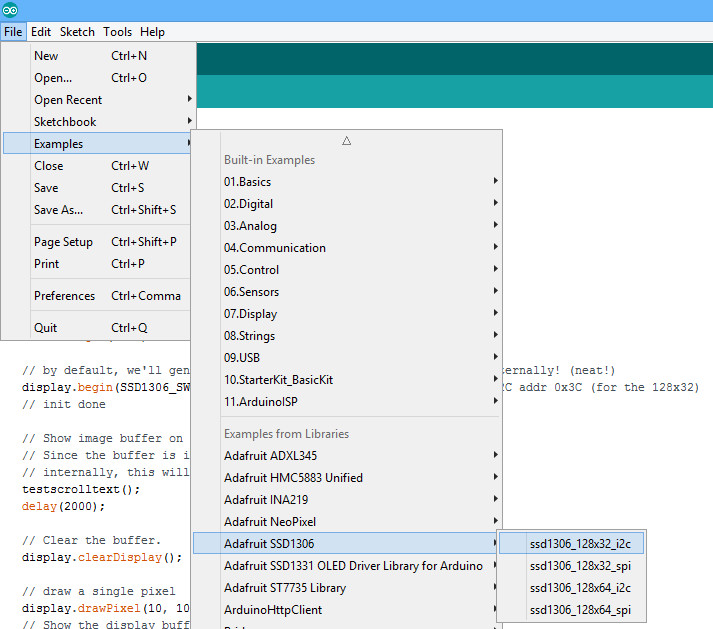Expand Adafruit NeoPixel library examples

tap(347, 522)
